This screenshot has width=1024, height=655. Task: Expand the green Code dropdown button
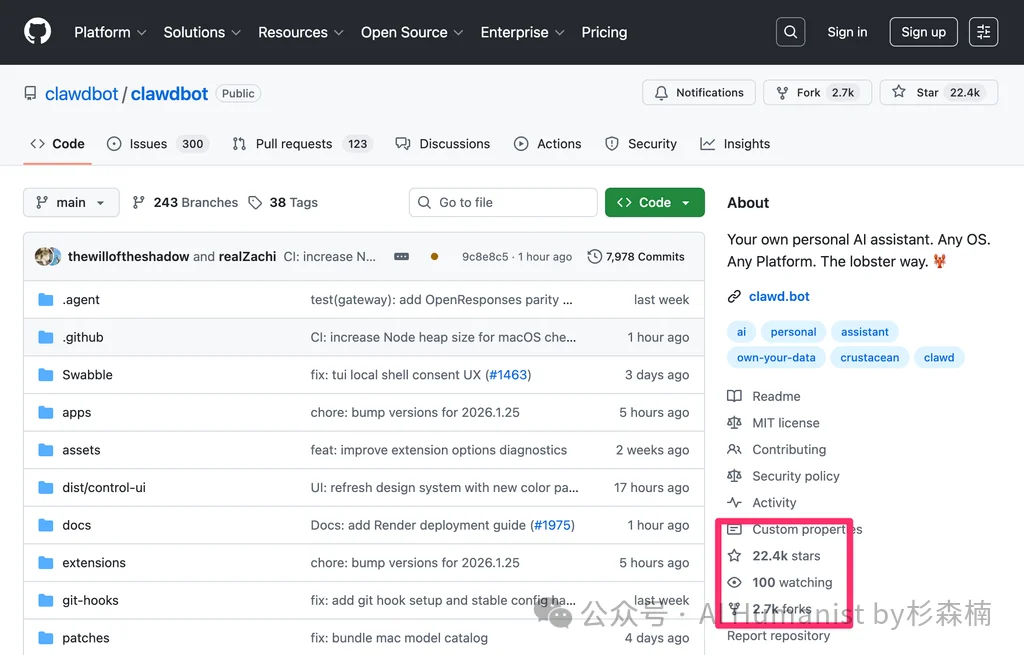click(x=654, y=202)
